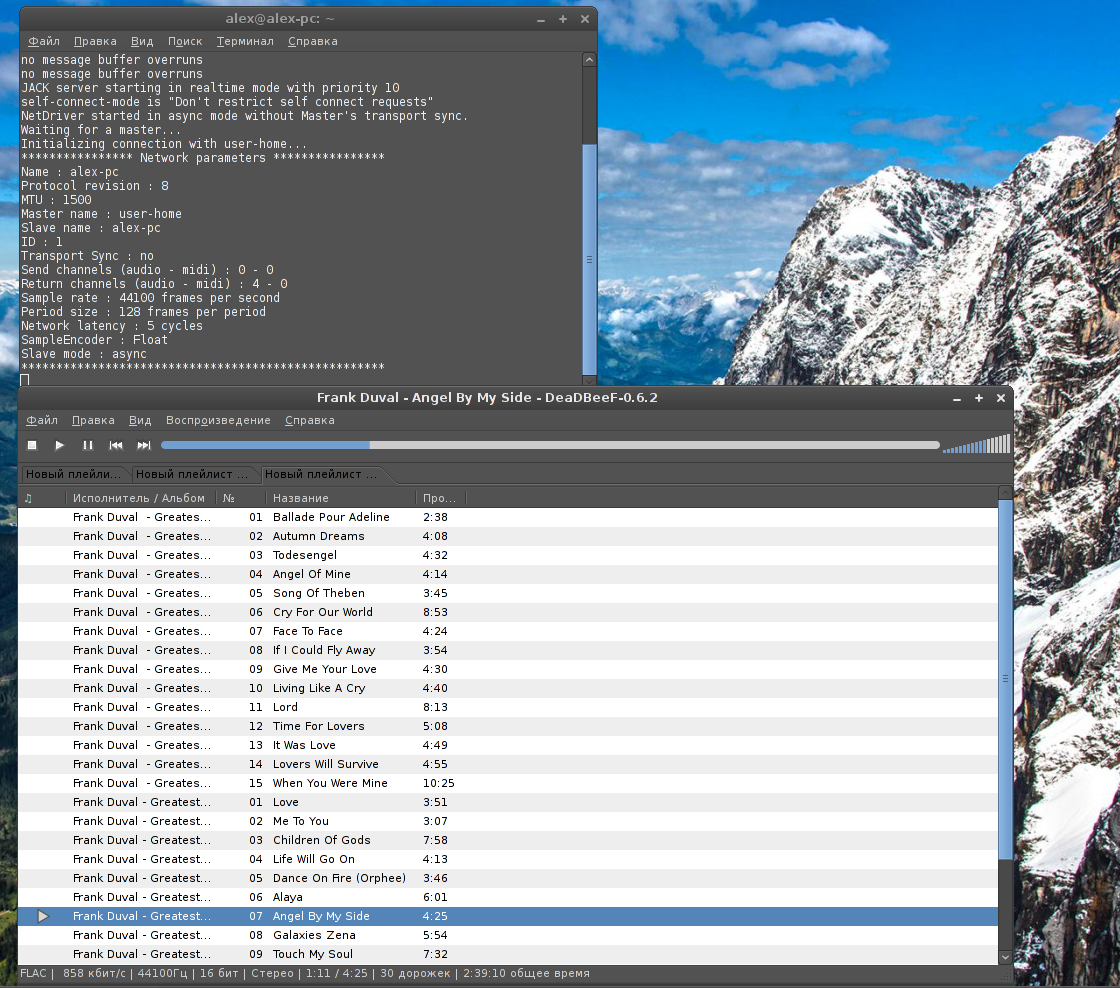Viewport: 1120px width, 988px height.
Task: Sort by Исполнитель / Альбом column
Action: (138, 498)
